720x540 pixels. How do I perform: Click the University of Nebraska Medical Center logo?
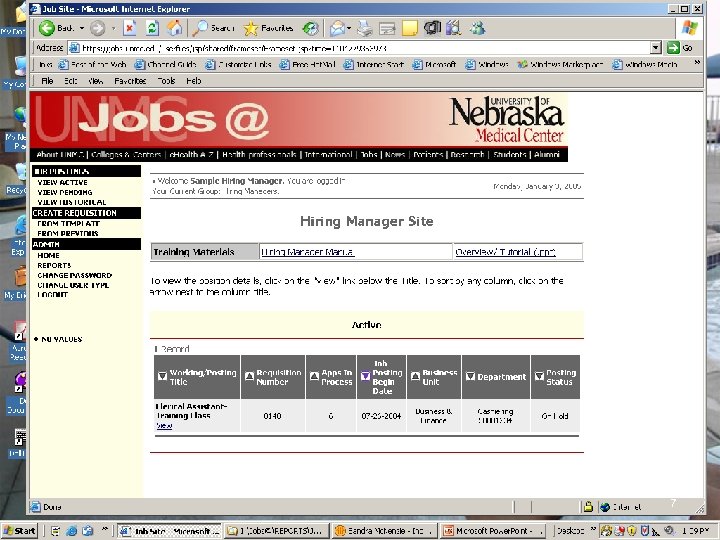[506, 119]
